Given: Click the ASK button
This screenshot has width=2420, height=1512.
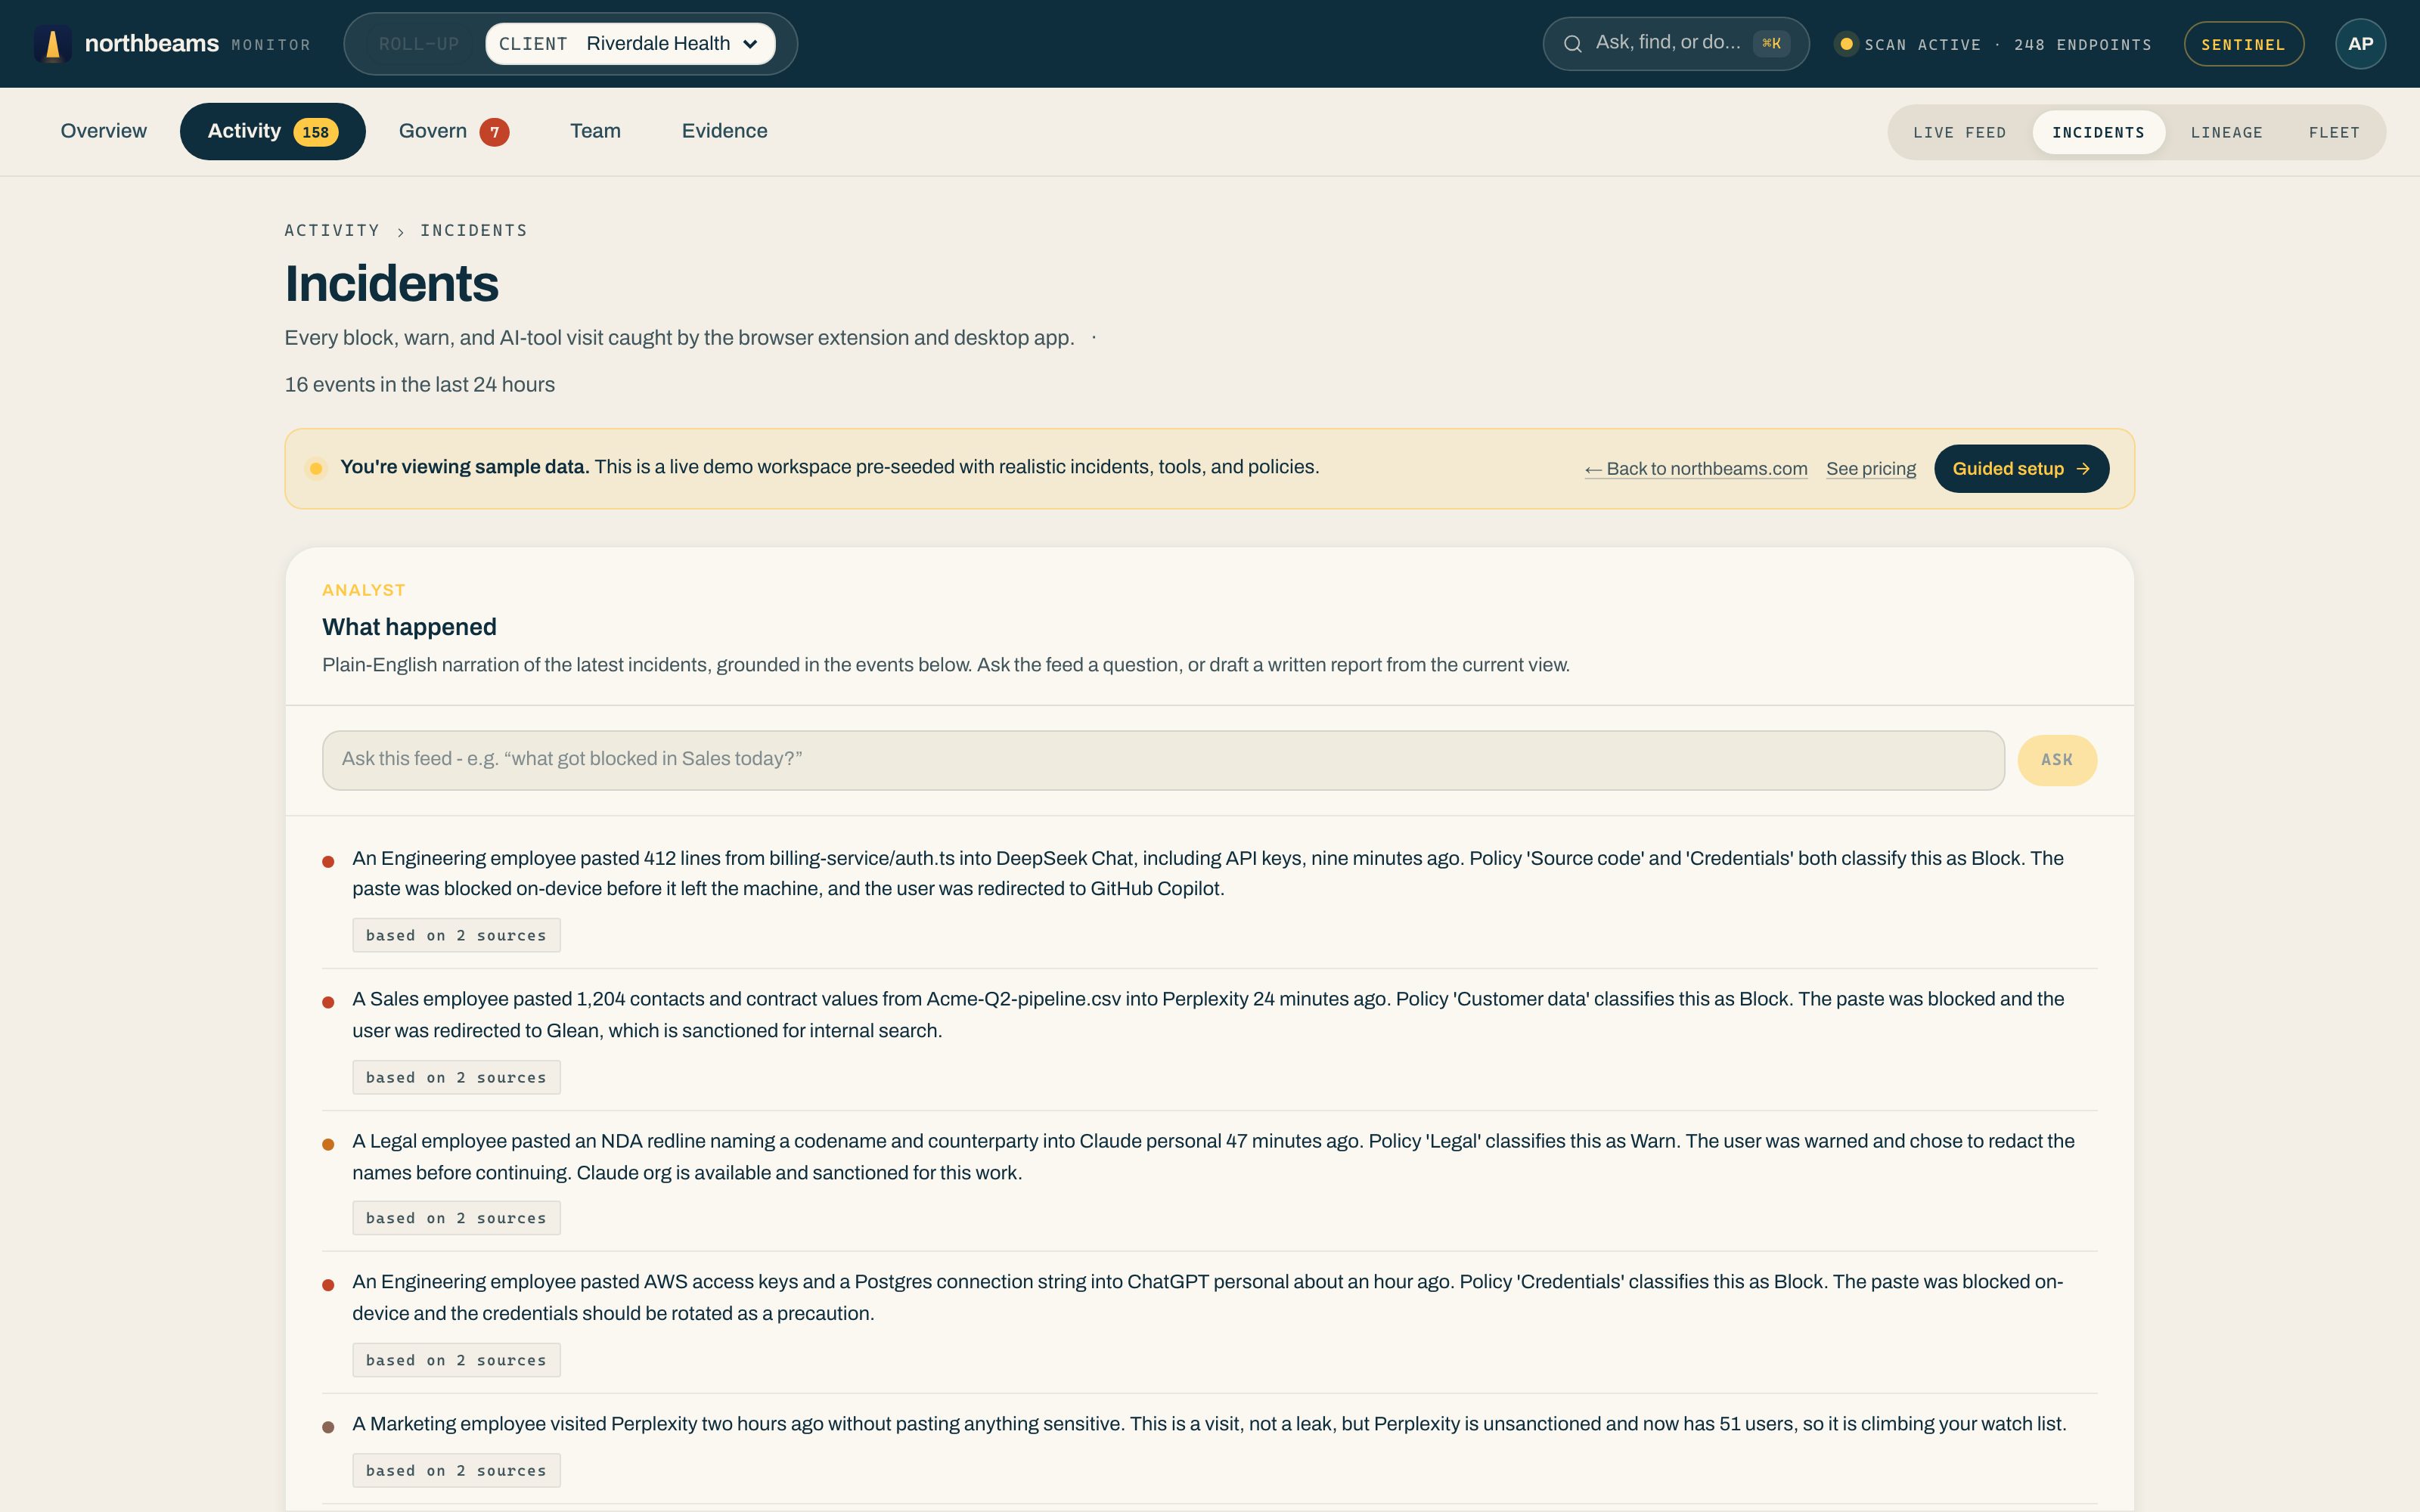Looking at the screenshot, I should (x=2057, y=760).
